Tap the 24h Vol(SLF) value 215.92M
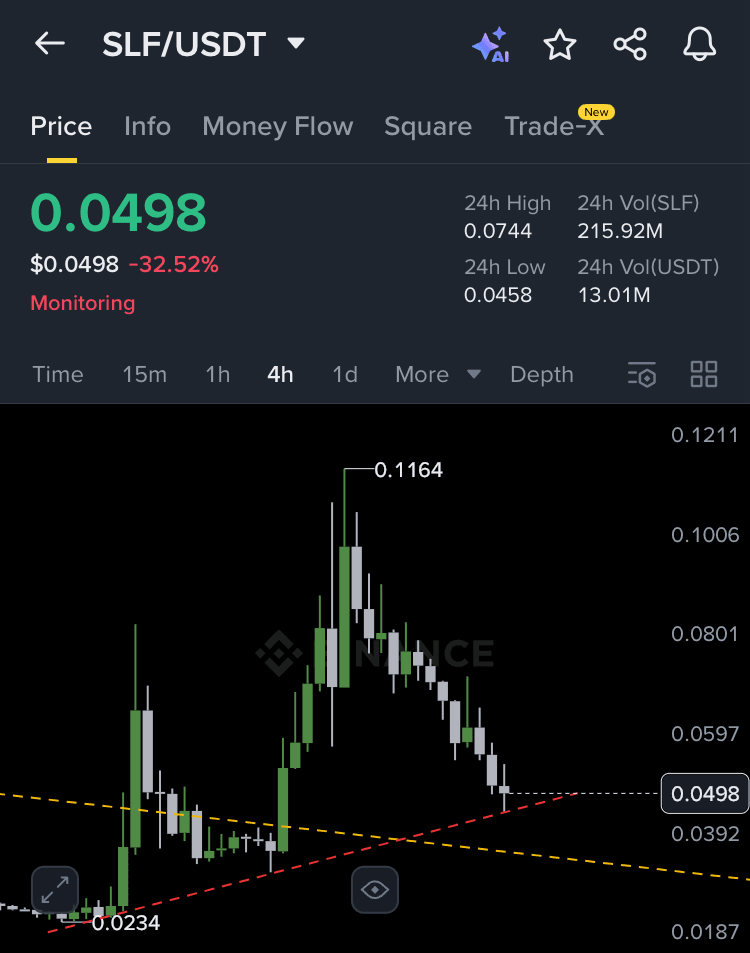This screenshot has height=953, width=750. coord(620,231)
